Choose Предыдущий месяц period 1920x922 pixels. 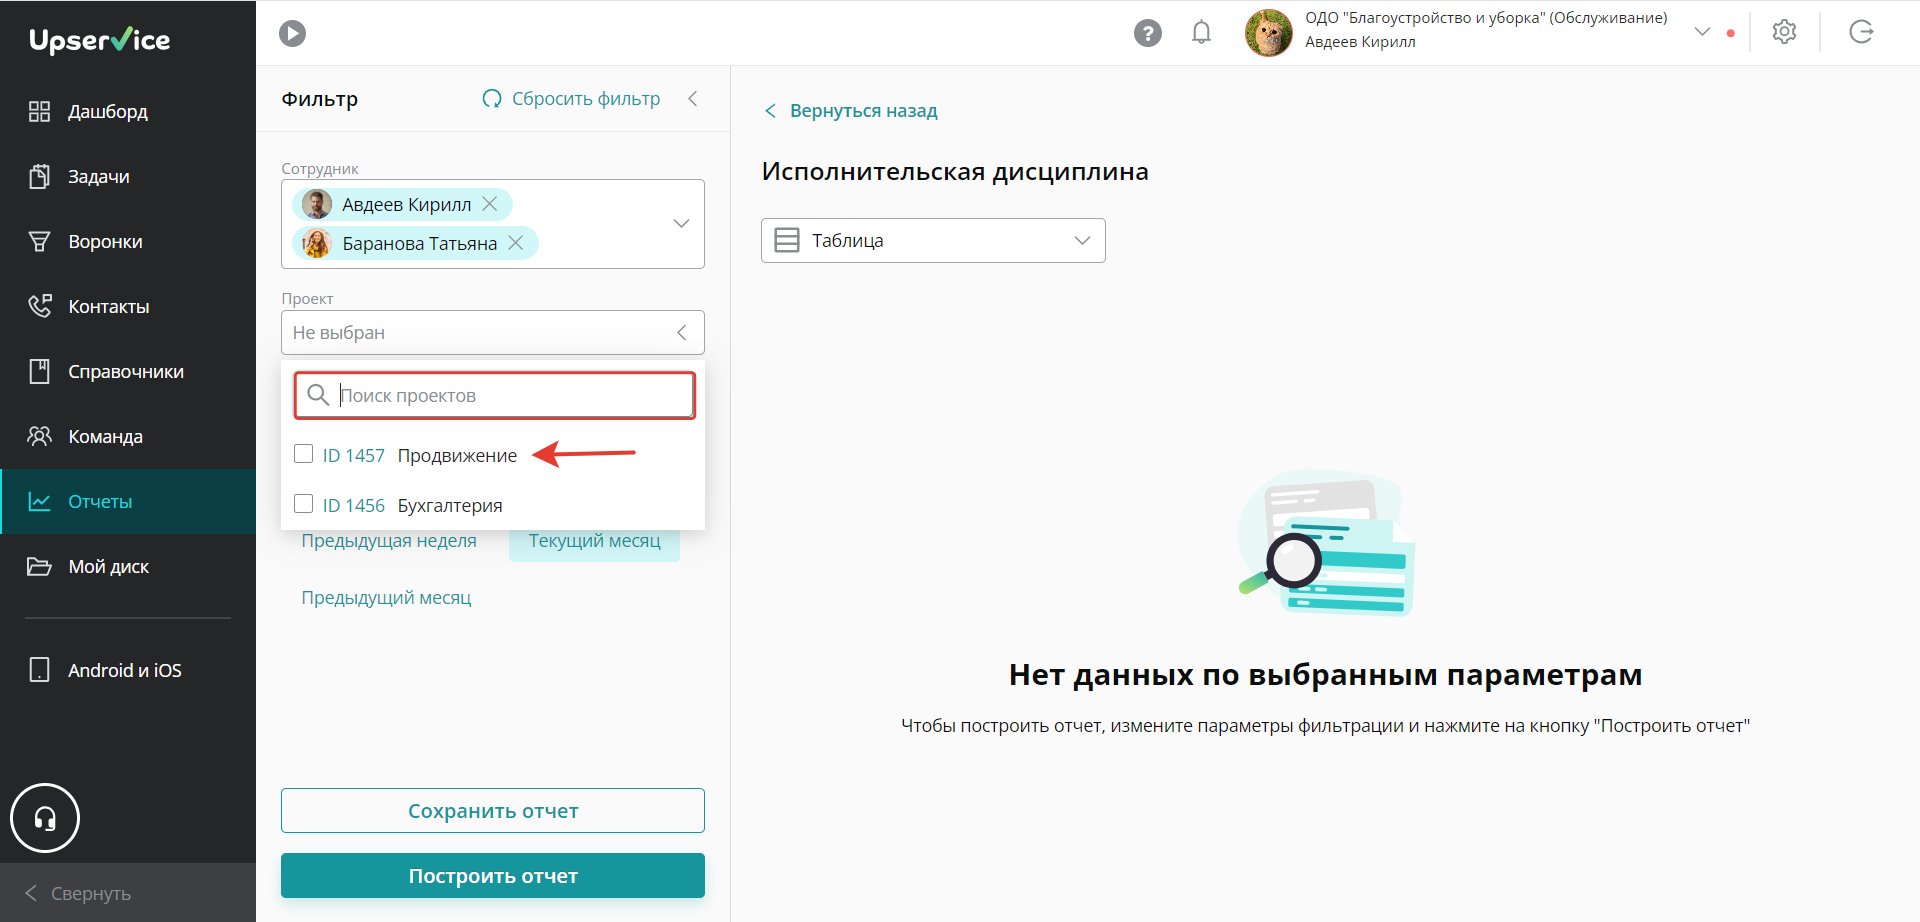[386, 598]
